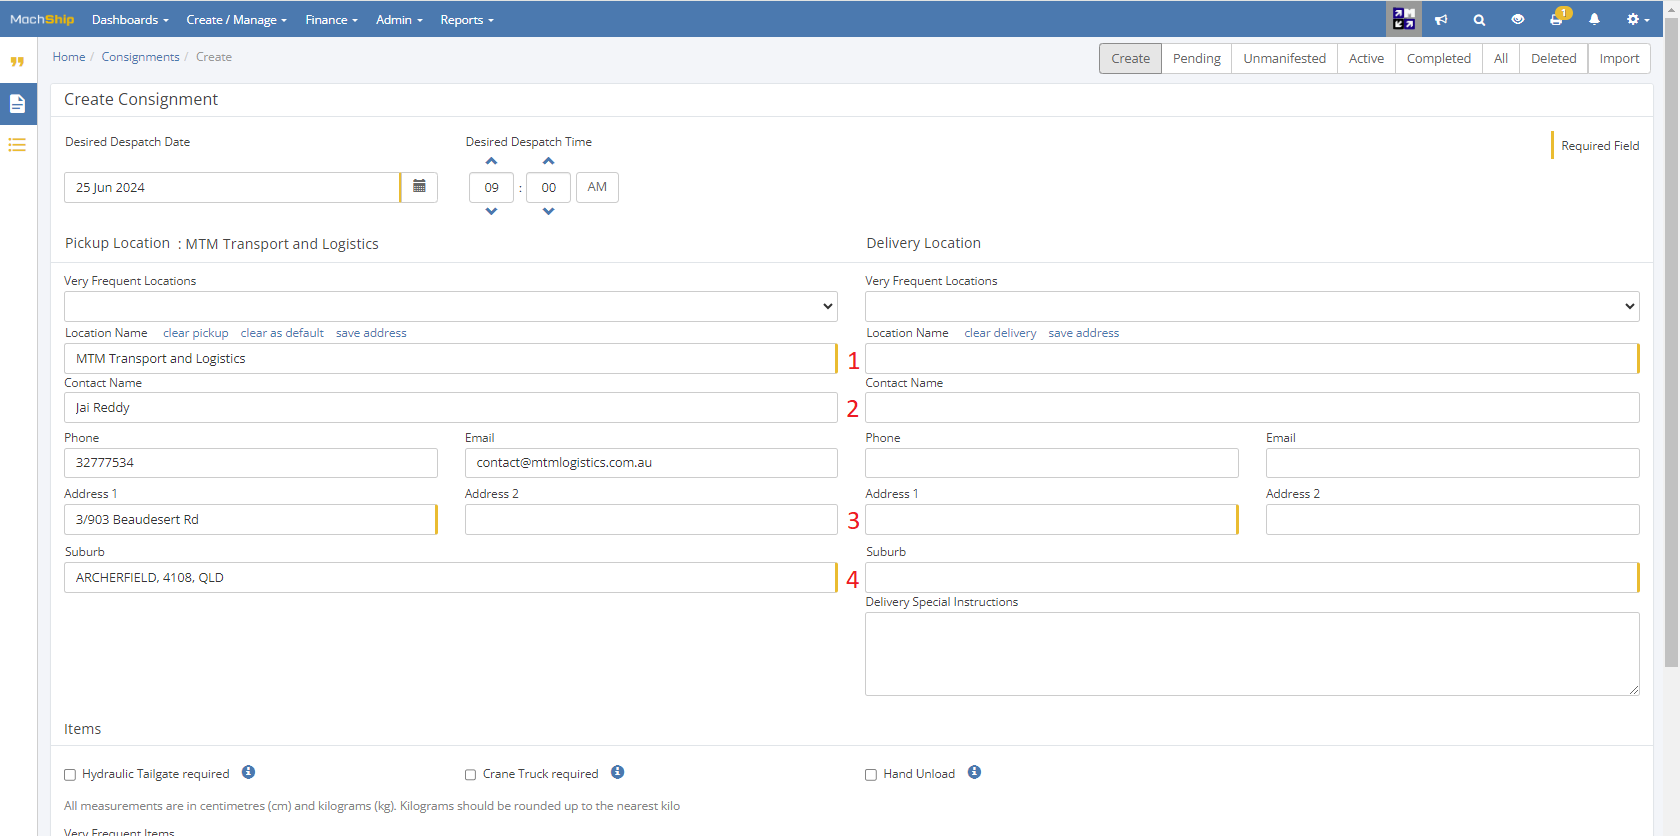Click pickup Location Name field
The height and width of the screenshot is (836, 1680).
pos(450,358)
